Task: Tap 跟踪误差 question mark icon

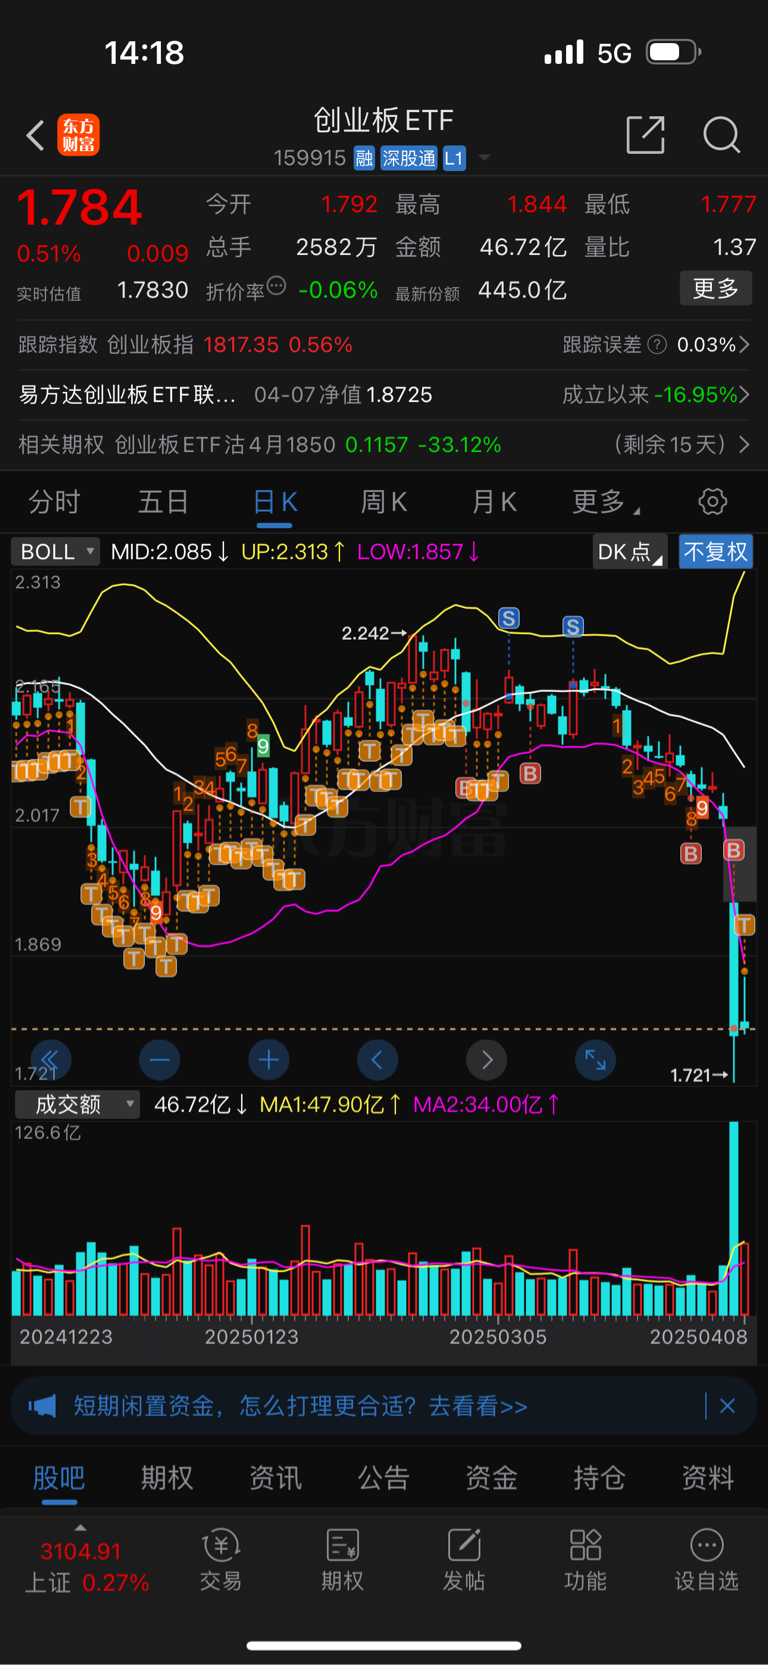Action: point(657,345)
